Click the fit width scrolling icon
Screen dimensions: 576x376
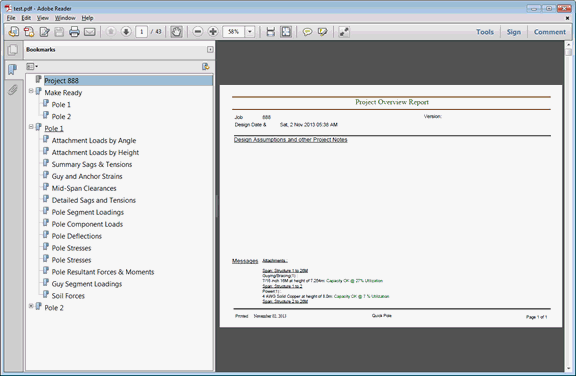click(x=271, y=32)
